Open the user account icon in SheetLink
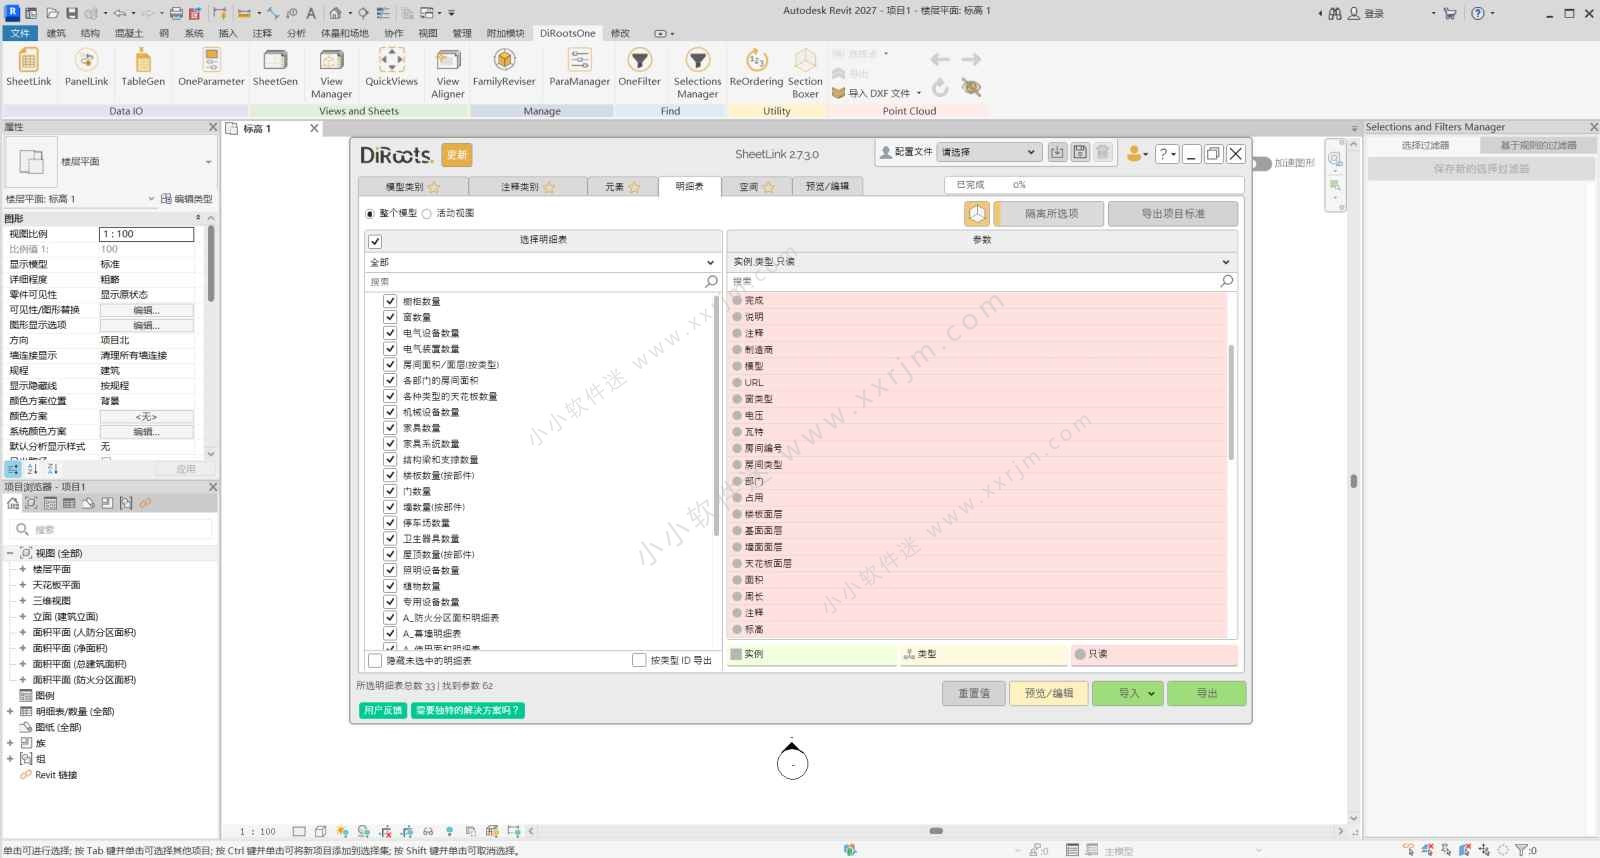 [x=1135, y=153]
